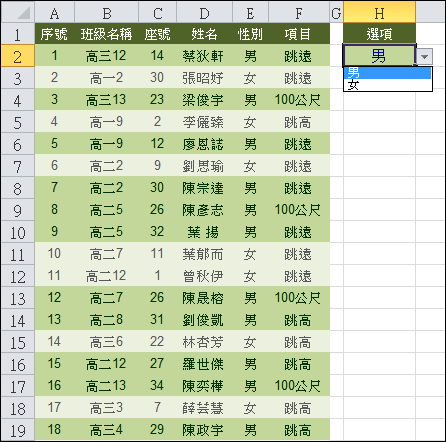Select the cell with name 葉 揚
446x442 pixels.
click(204, 232)
